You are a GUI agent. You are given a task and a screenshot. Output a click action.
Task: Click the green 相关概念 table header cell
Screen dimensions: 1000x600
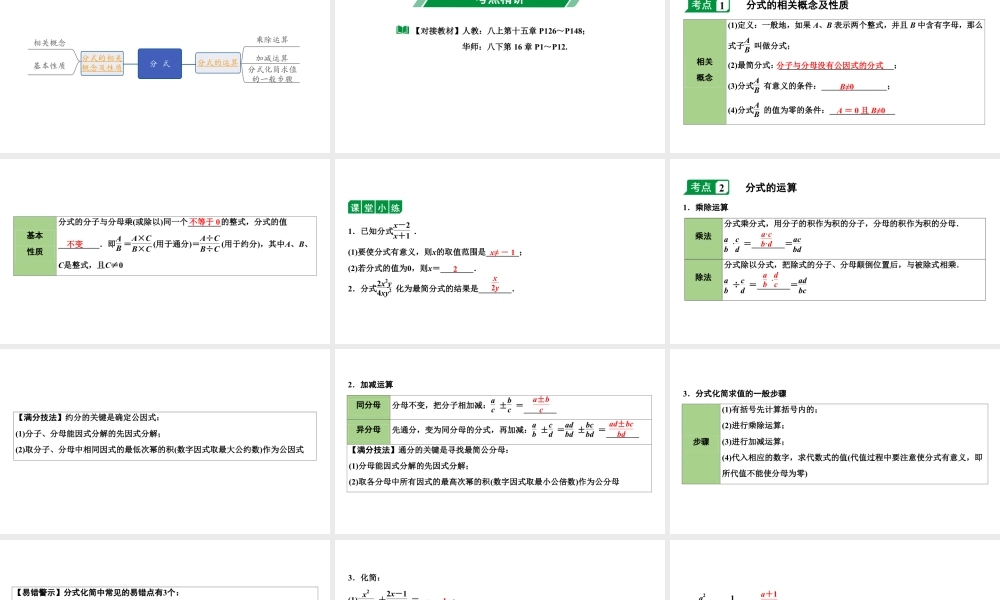coord(704,70)
